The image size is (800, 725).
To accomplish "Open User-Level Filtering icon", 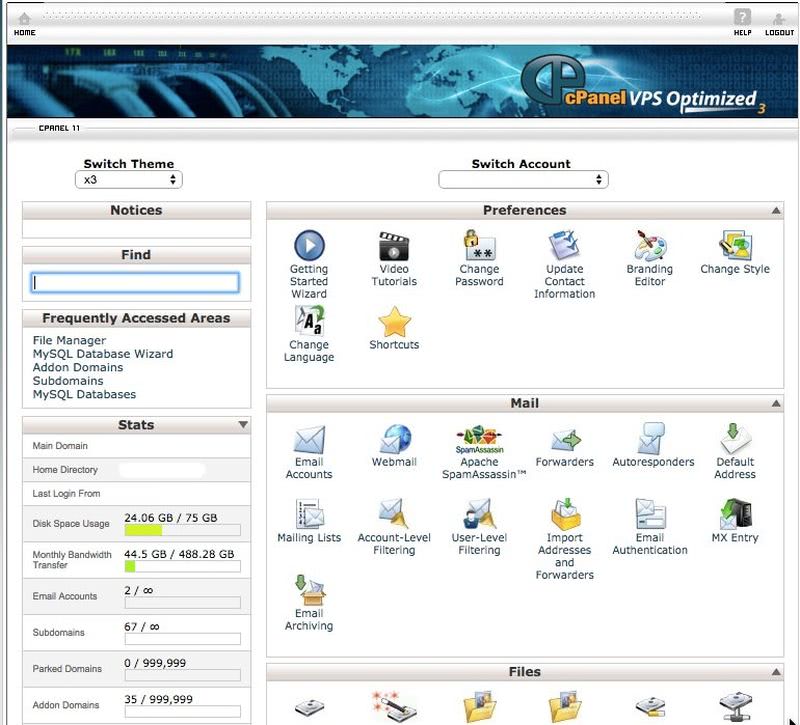I will point(479,514).
